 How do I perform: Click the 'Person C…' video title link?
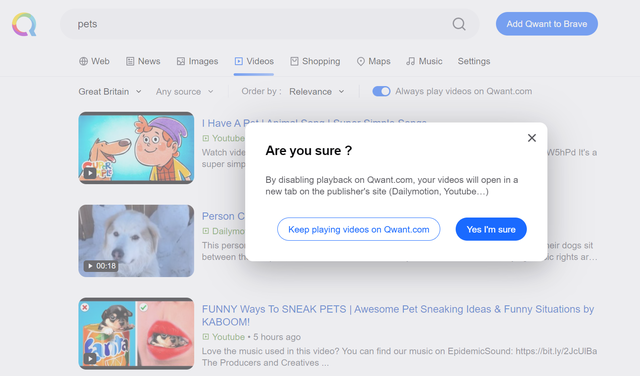click(x=223, y=216)
